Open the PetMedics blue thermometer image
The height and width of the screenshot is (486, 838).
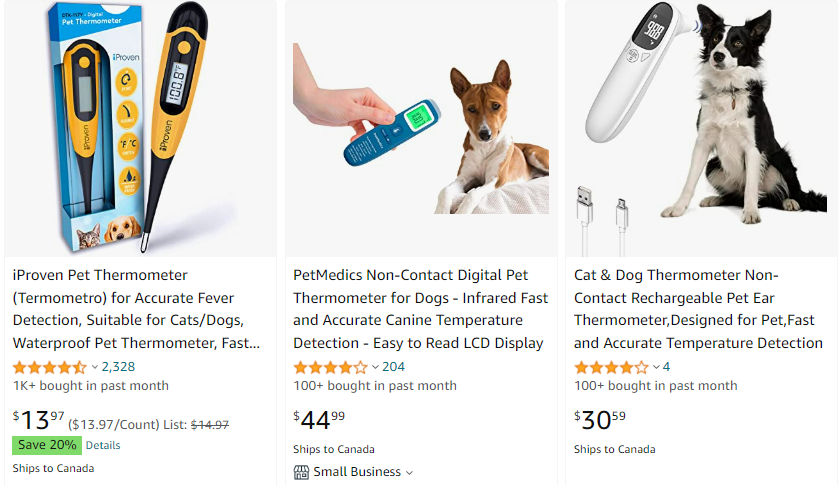421,128
